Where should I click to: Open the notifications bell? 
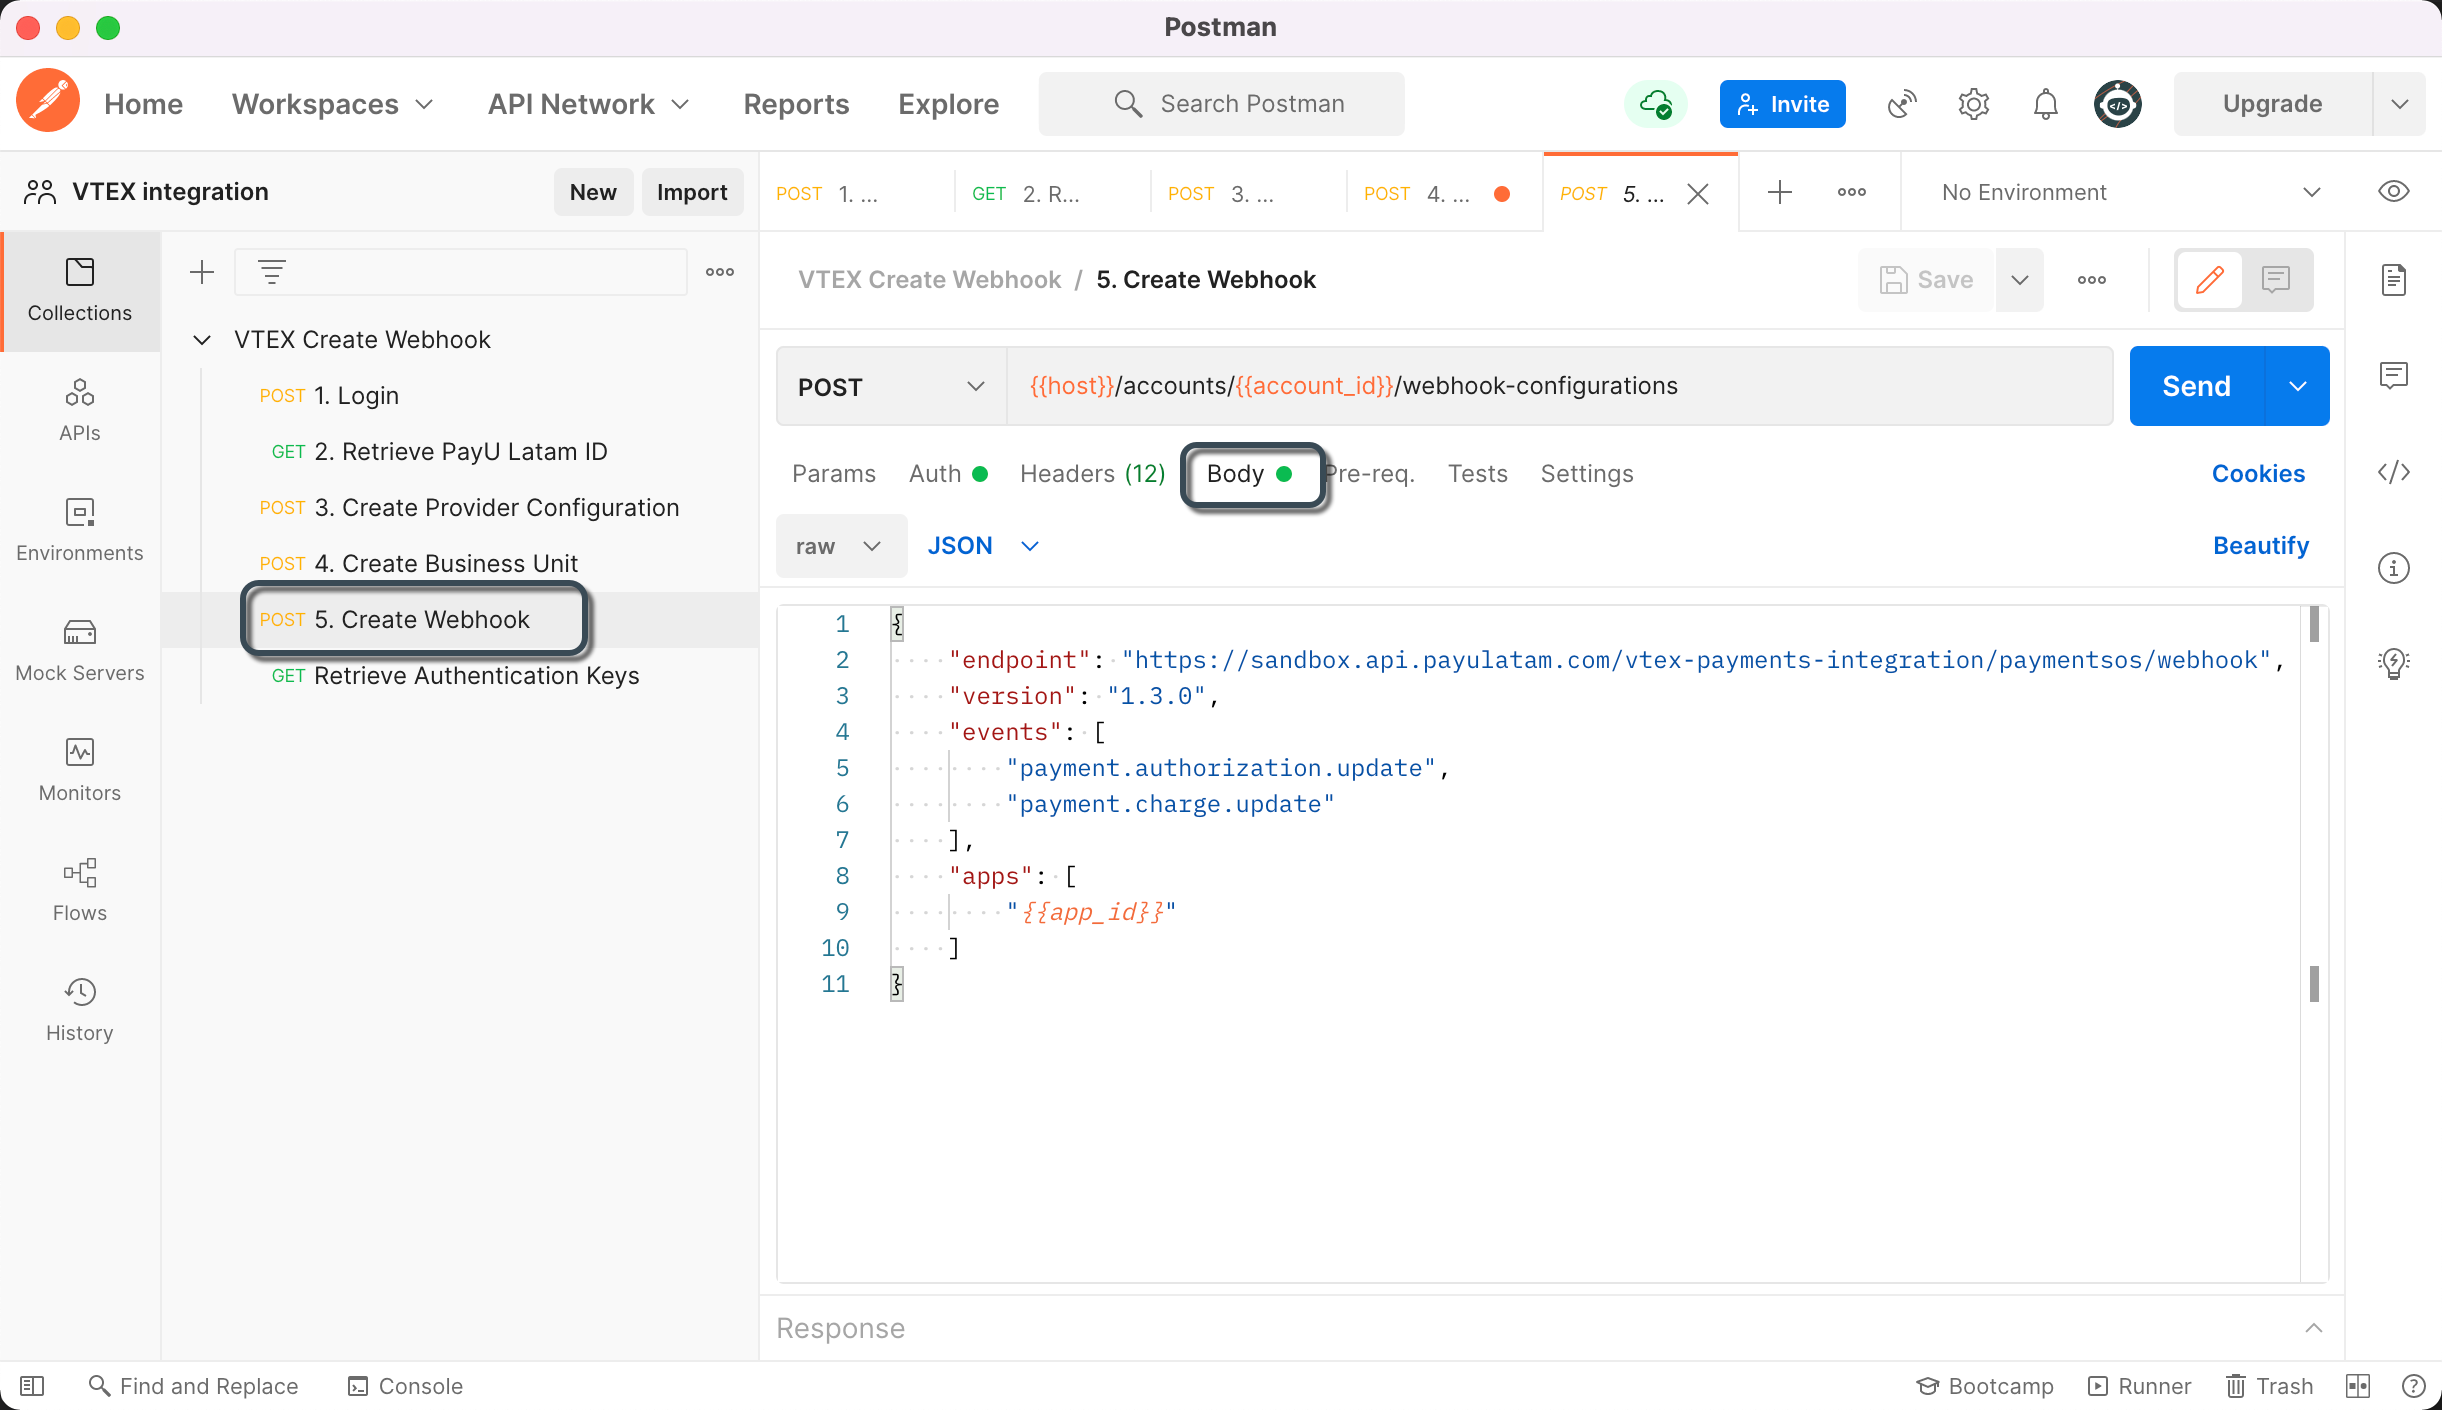[x=2046, y=104]
